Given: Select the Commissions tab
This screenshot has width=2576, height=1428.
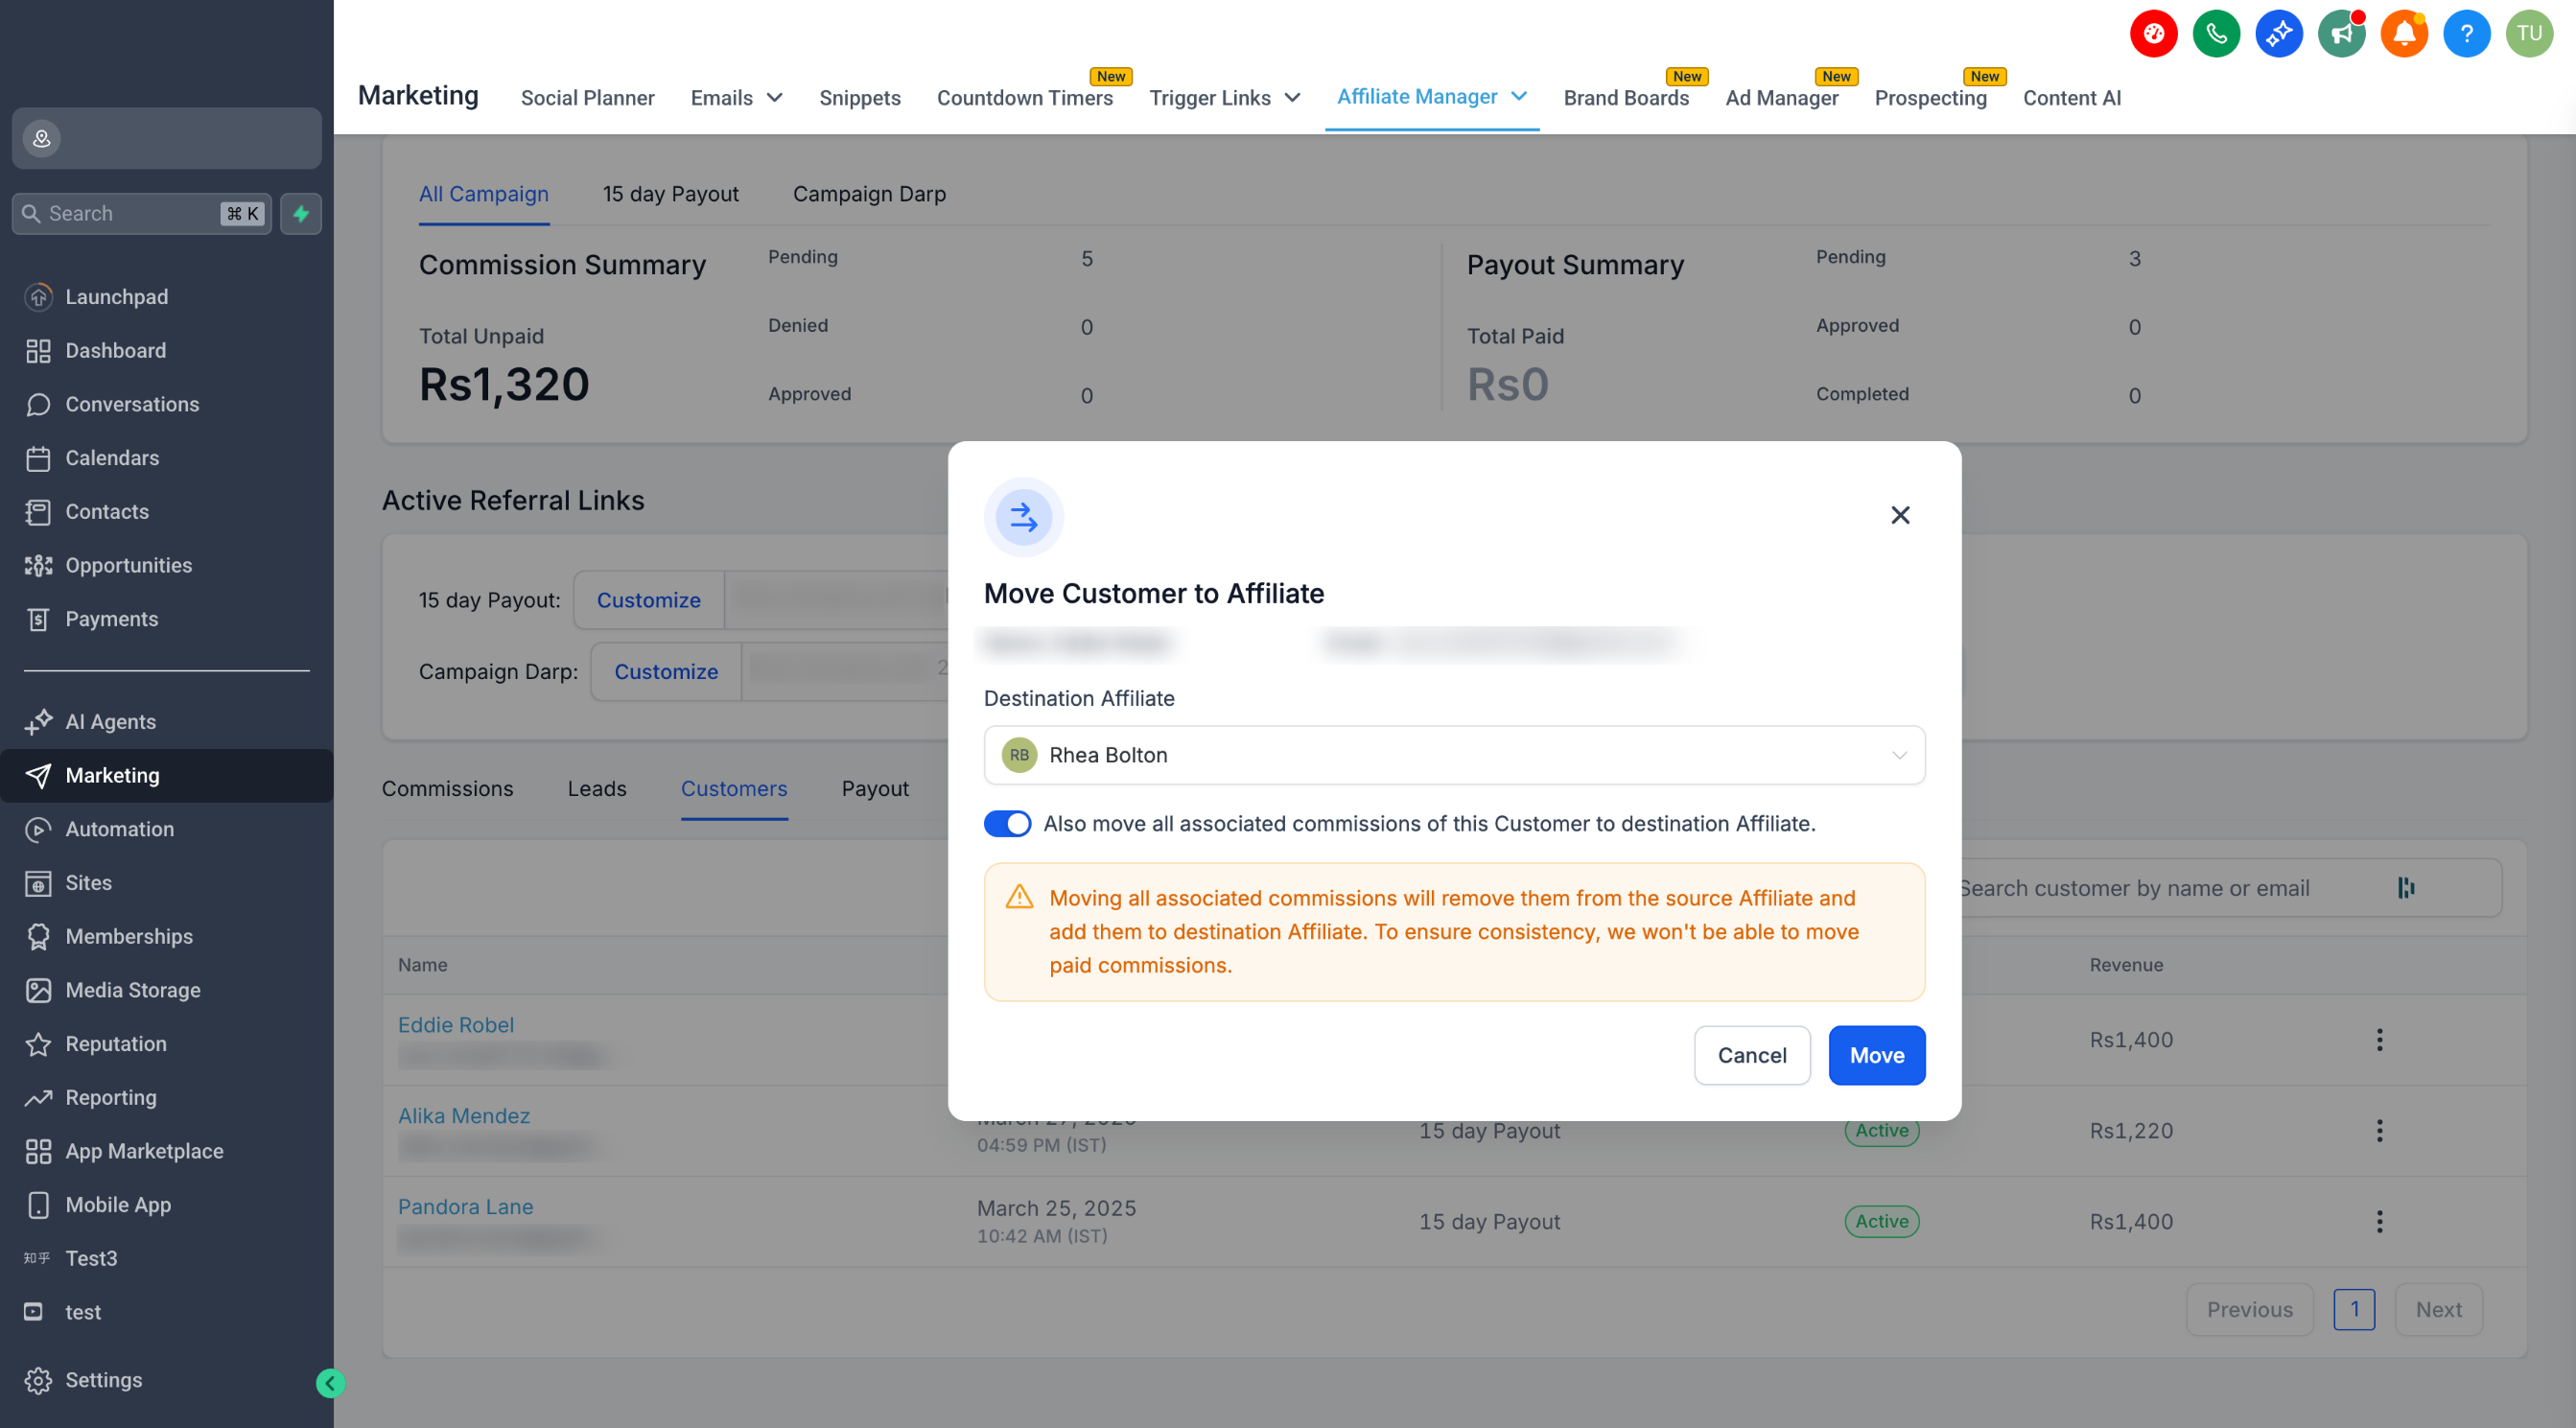Looking at the screenshot, I should 447,789.
